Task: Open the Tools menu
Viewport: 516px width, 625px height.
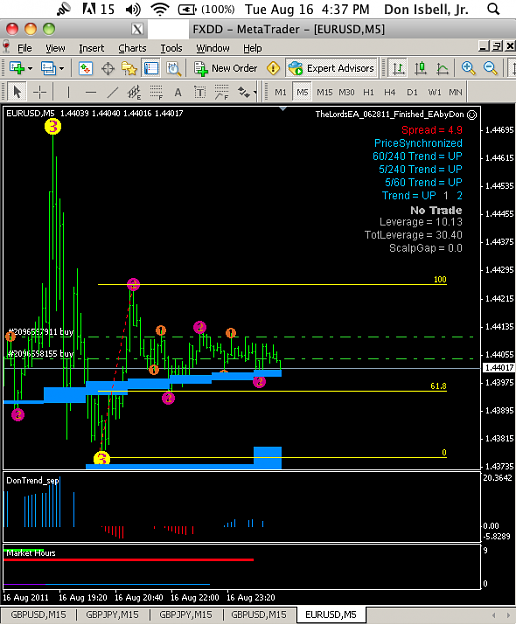Action: [171, 48]
